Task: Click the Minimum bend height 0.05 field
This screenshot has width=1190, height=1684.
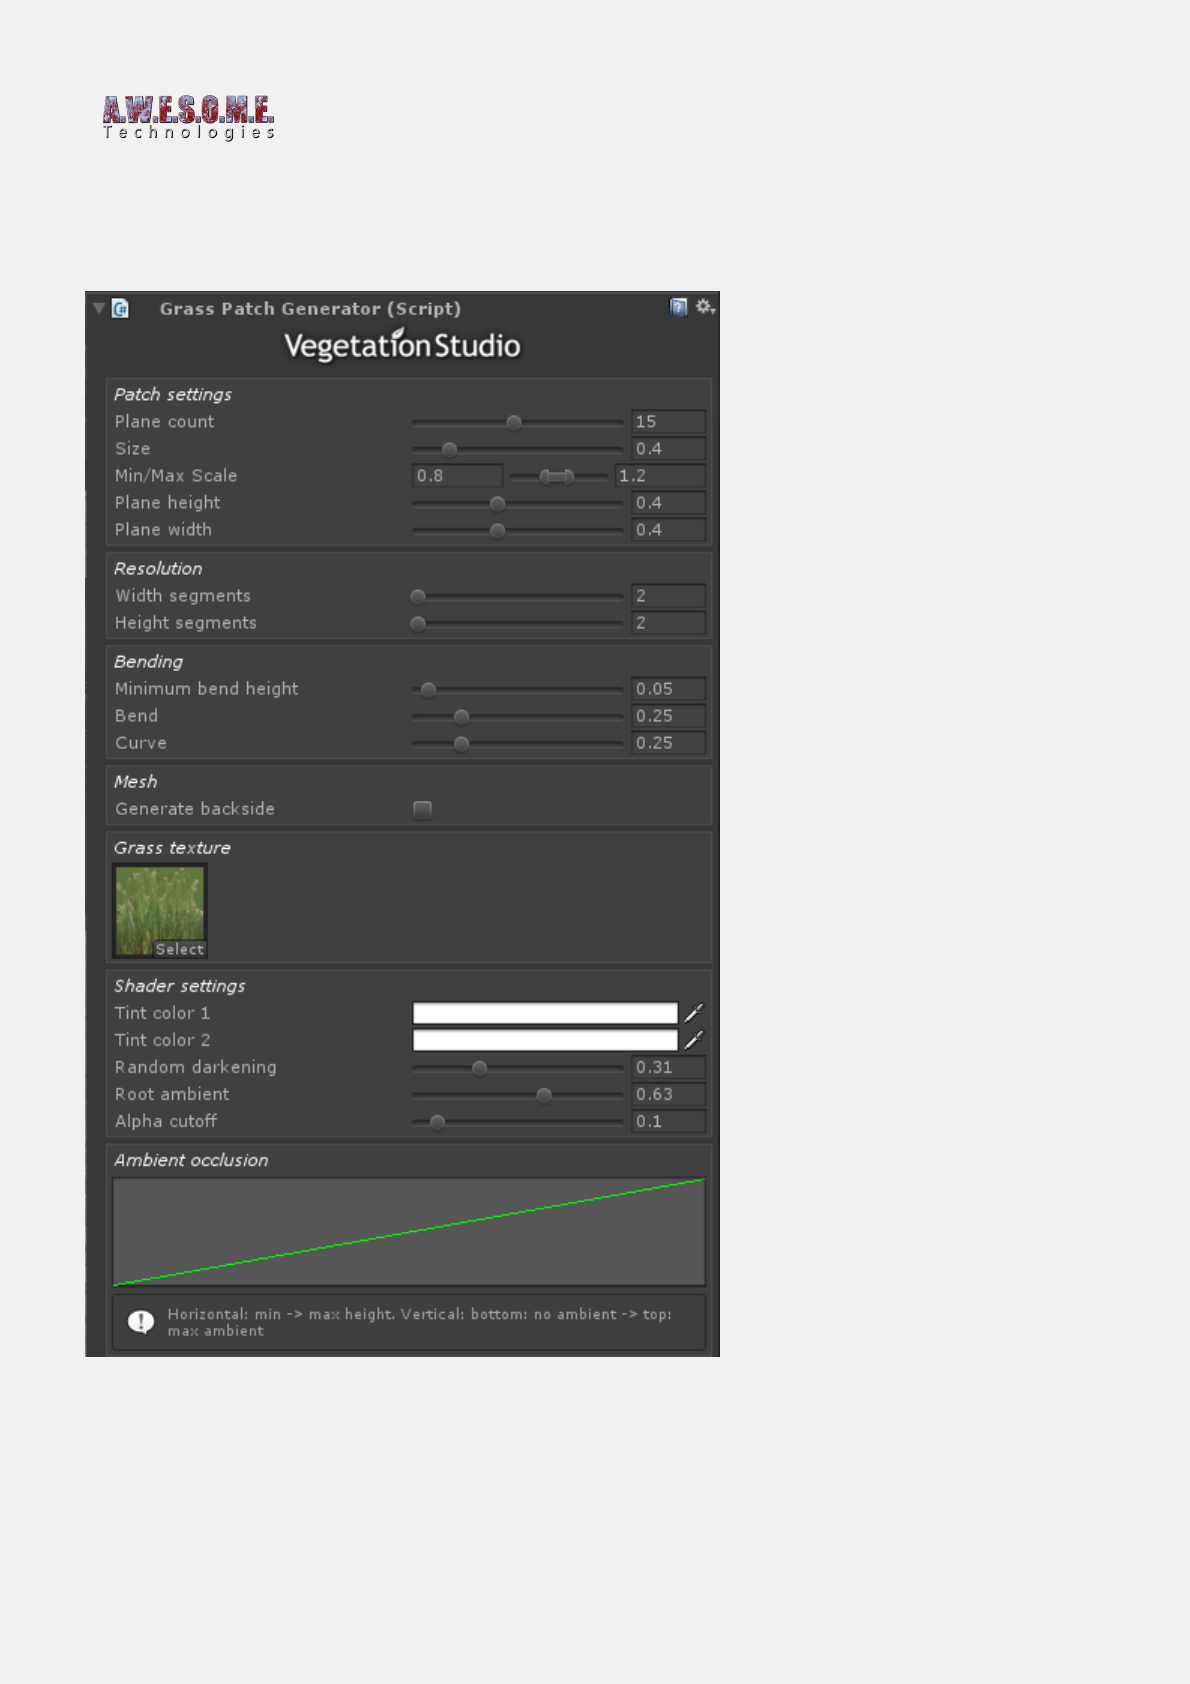Action: (x=668, y=689)
